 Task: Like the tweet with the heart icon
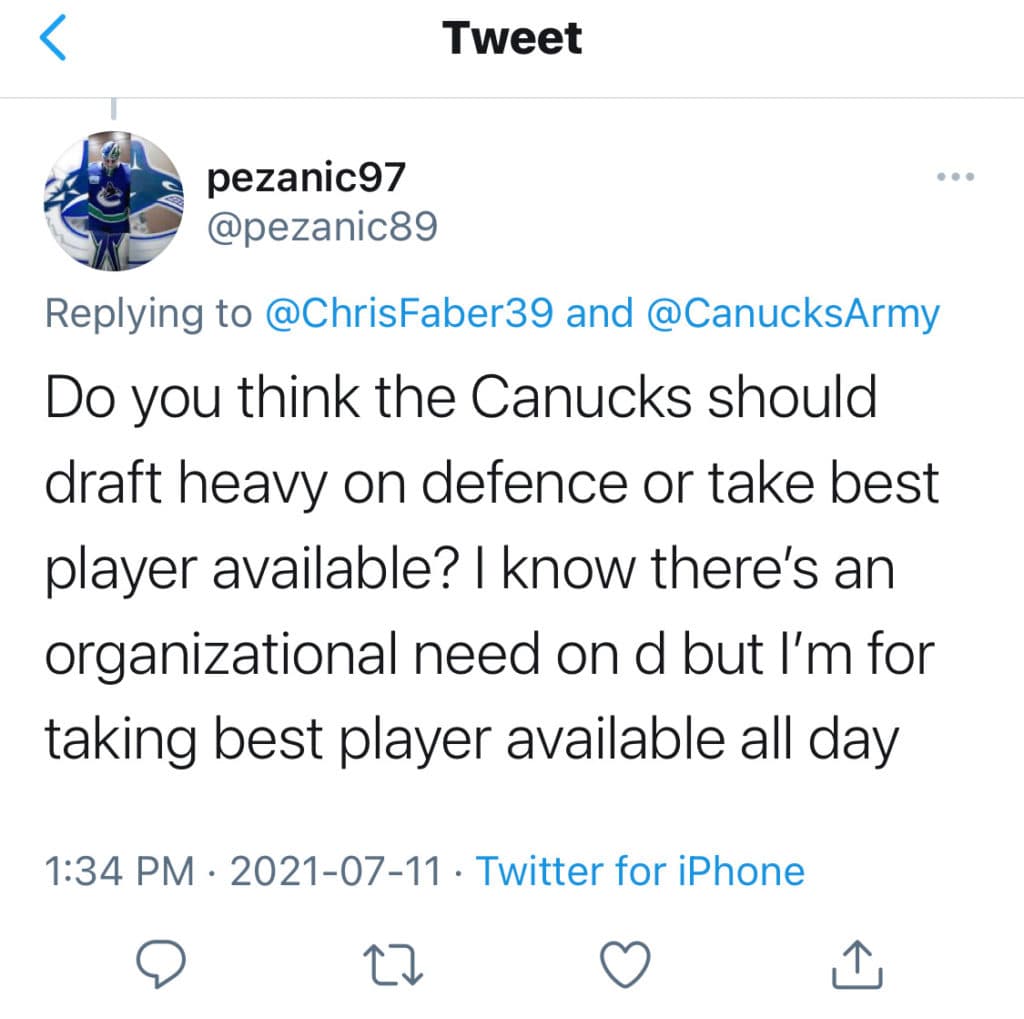(626, 962)
